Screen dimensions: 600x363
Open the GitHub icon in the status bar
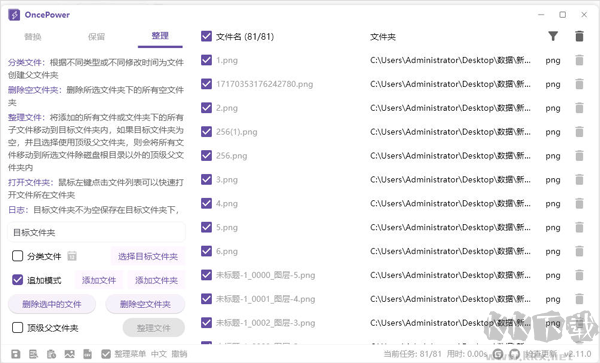pyautogui.click(x=514, y=354)
